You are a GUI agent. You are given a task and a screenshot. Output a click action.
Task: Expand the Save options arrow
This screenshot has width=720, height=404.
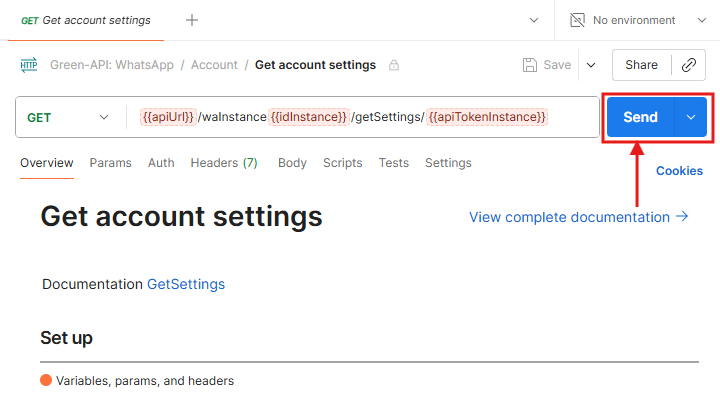[x=591, y=65]
